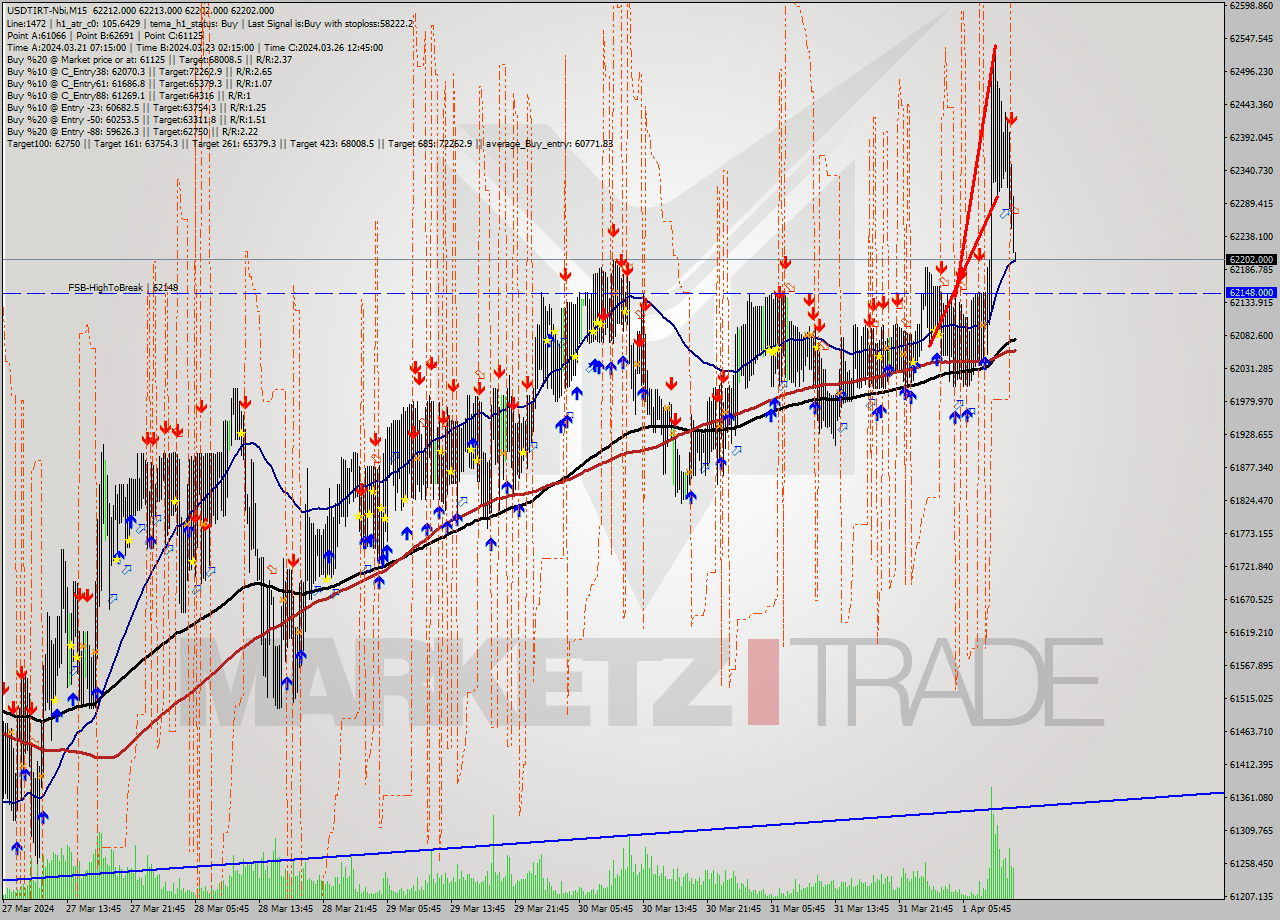Click the 'Buy %20 @ Market price' line

coord(149,60)
